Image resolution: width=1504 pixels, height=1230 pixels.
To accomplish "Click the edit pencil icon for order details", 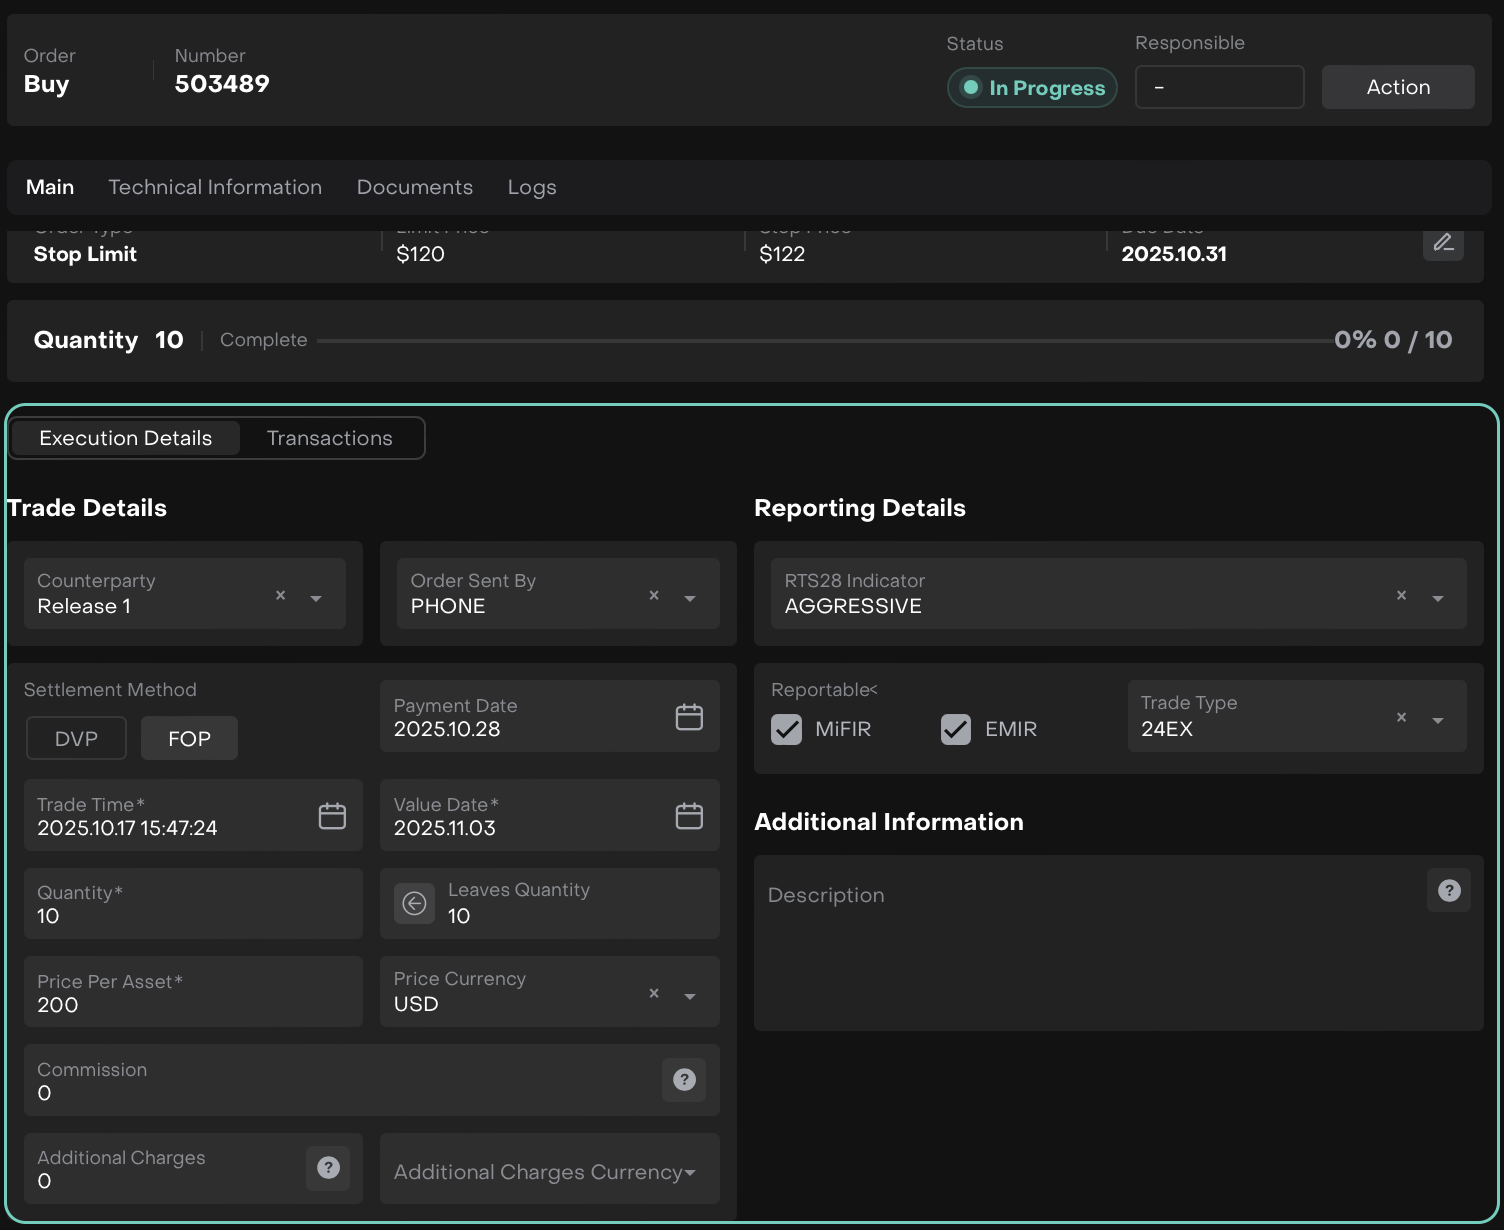I will click(1443, 243).
